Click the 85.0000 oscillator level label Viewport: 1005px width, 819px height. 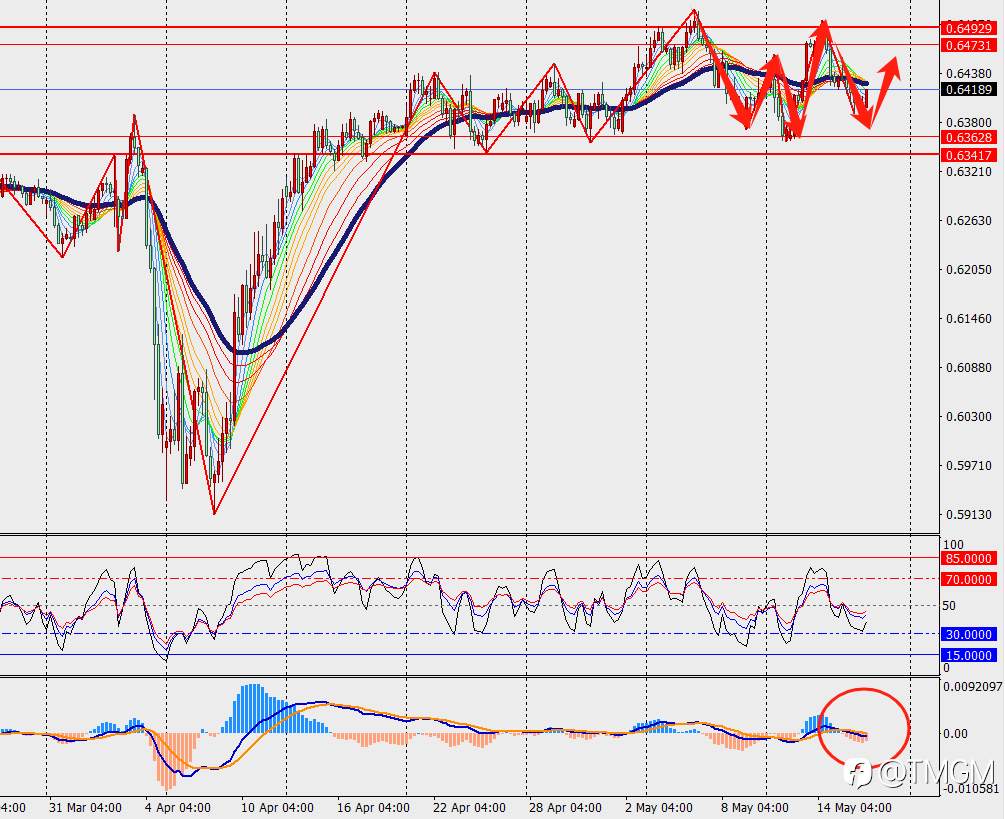pyautogui.click(x=968, y=558)
